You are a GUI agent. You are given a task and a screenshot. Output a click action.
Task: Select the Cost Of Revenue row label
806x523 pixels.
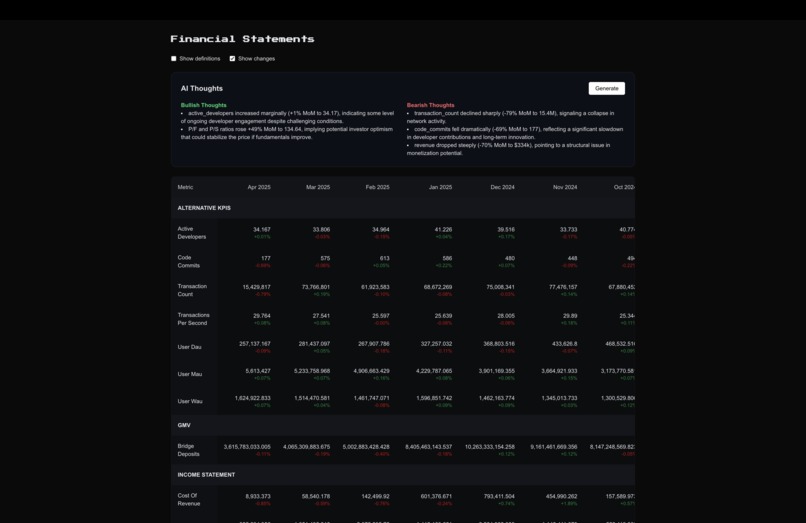[x=187, y=500]
